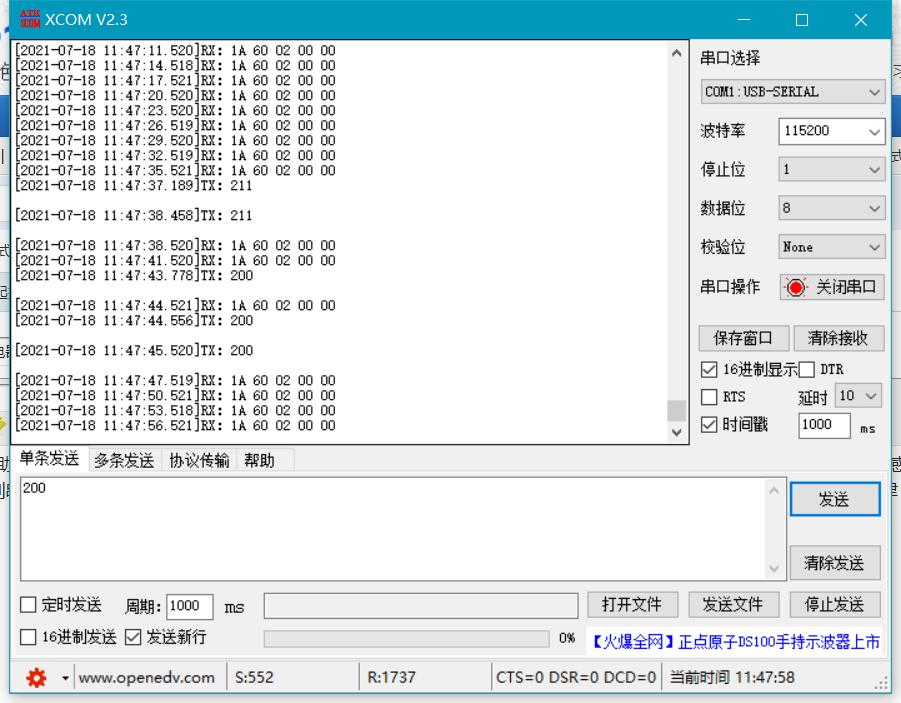Click the 清除发送 clear send button
The image size is (901, 703).
tap(835, 563)
